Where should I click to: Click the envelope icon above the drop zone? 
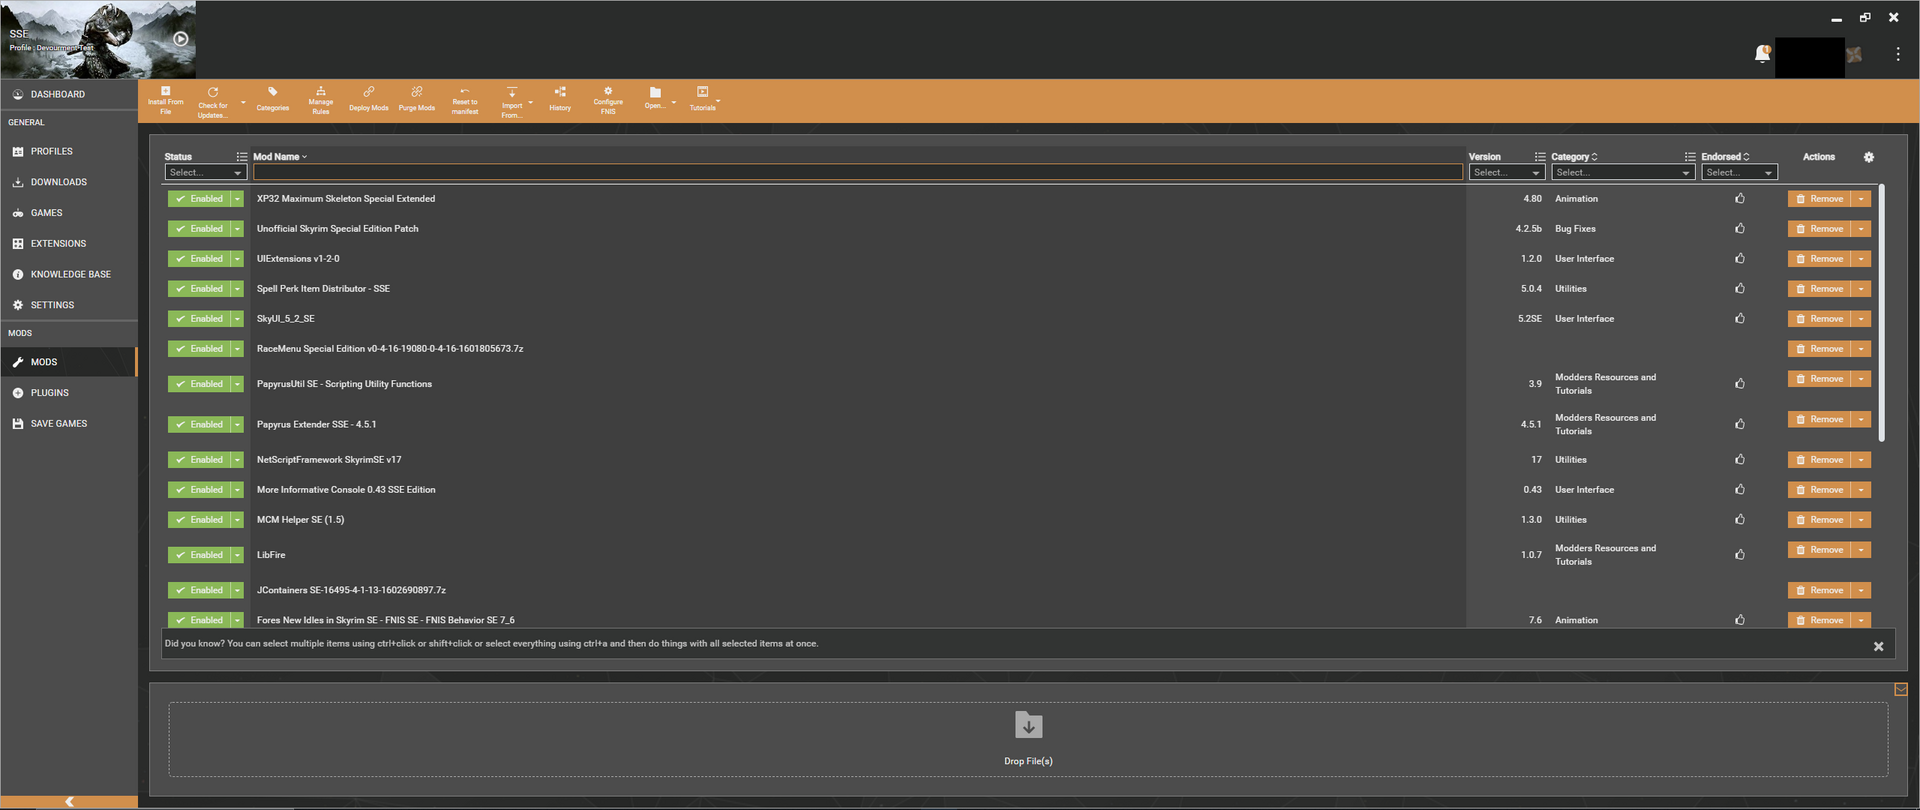[1901, 689]
